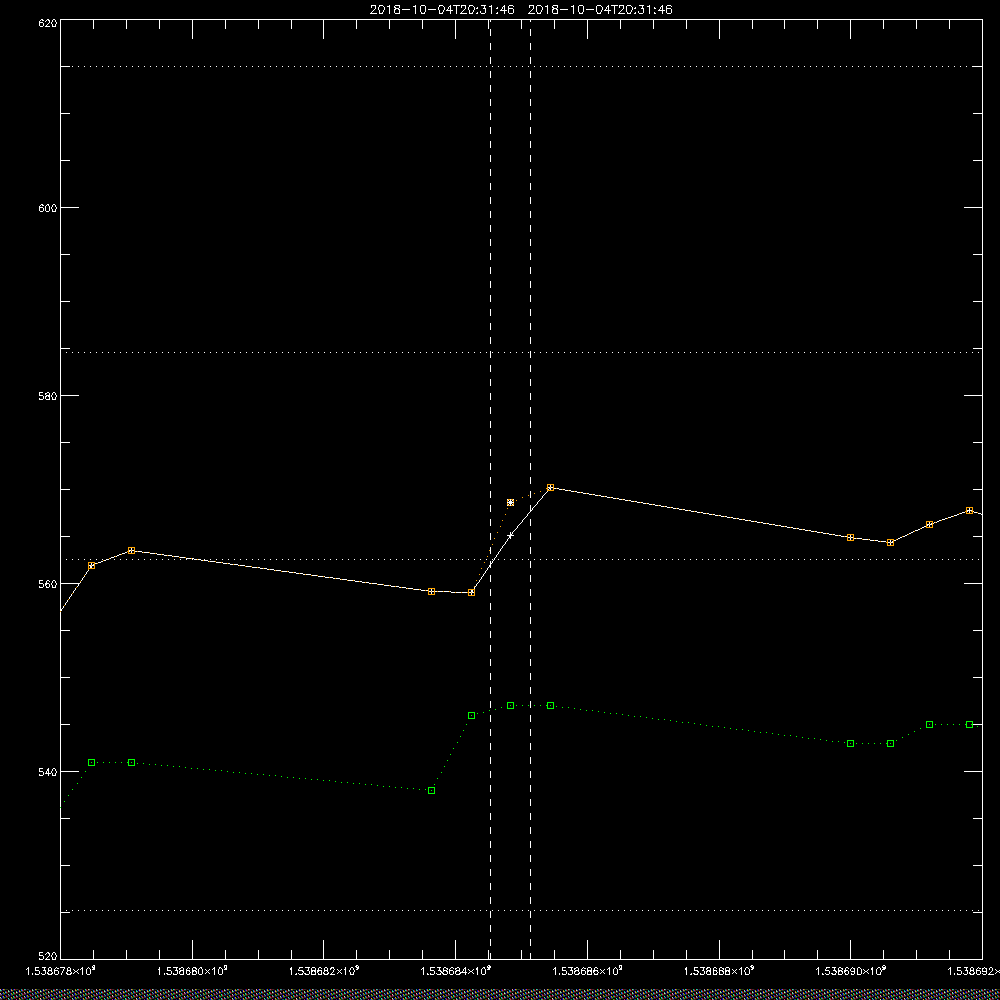Click x-axis label 1.538686×10⁹

click(x=587, y=971)
